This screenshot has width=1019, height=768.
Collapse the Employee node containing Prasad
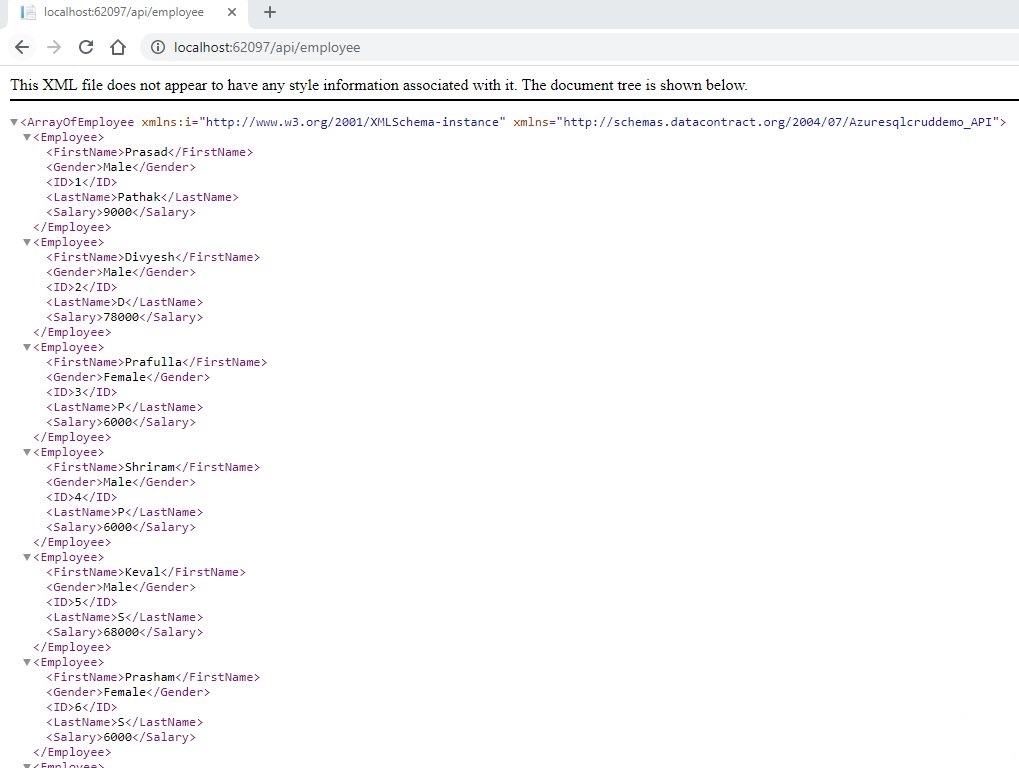coord(27,137)
